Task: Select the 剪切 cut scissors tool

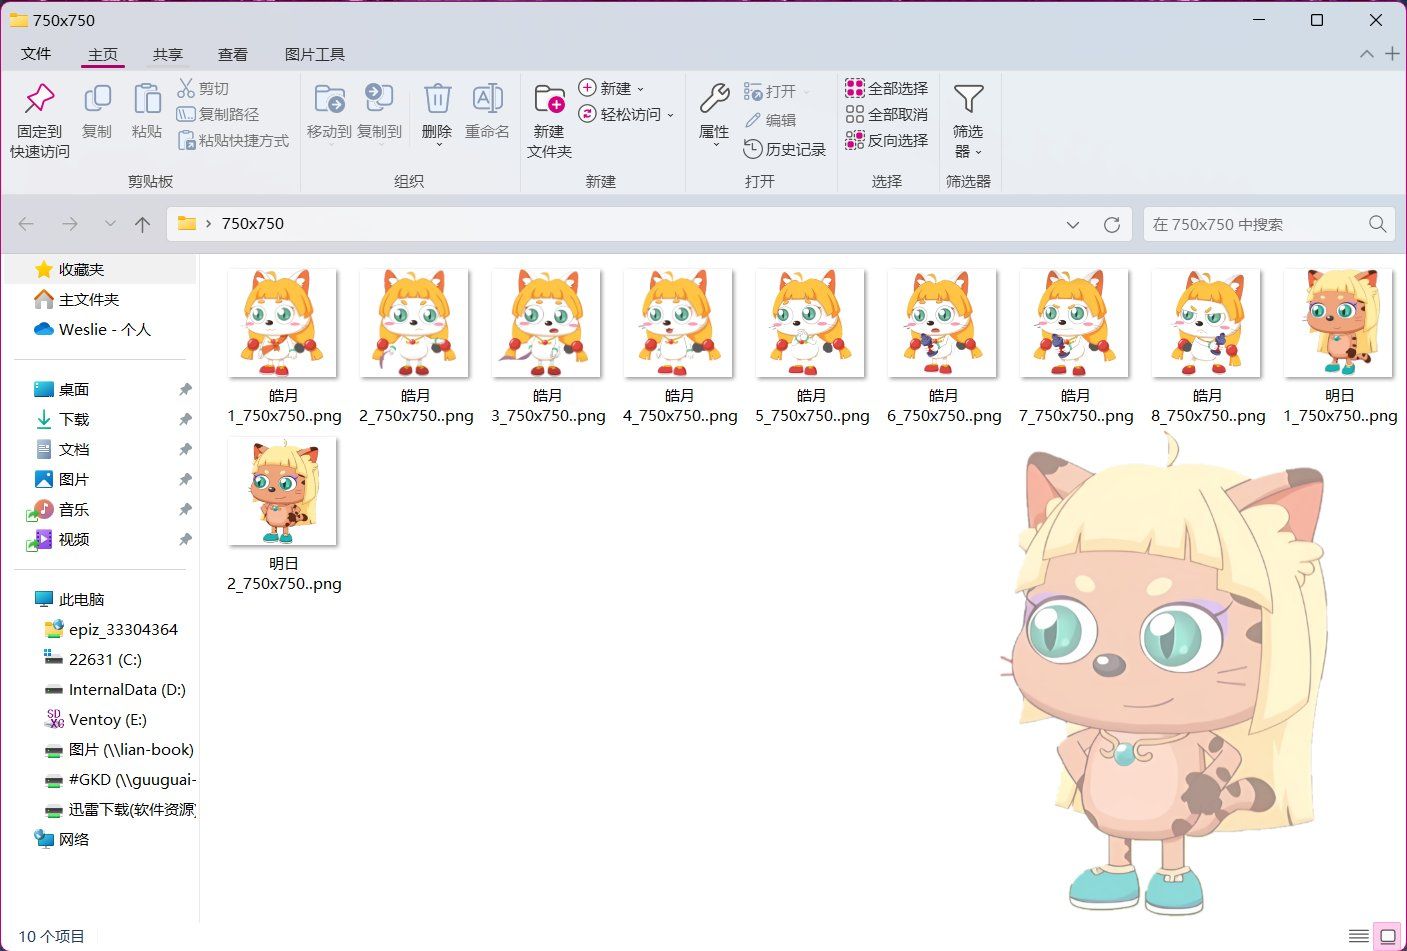Action: click(203, 88)
